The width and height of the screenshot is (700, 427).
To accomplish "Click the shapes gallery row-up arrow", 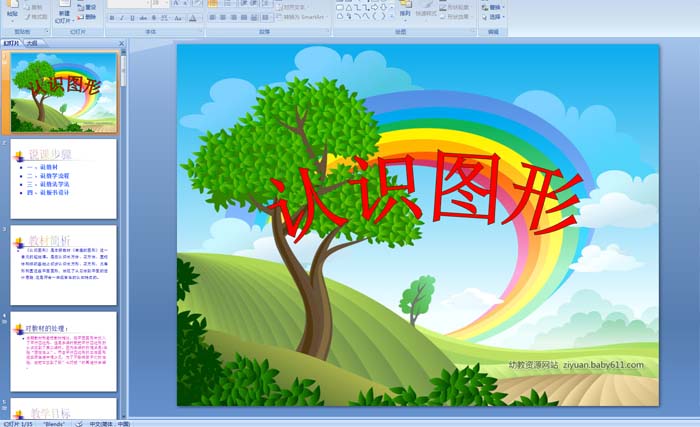I will coord(392,8).
